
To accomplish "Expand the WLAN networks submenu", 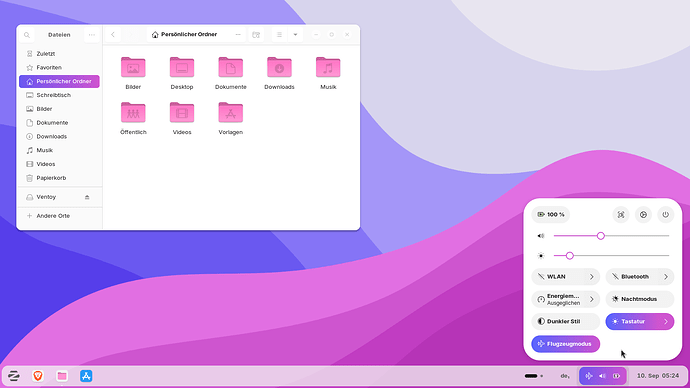I will [592, 277].
